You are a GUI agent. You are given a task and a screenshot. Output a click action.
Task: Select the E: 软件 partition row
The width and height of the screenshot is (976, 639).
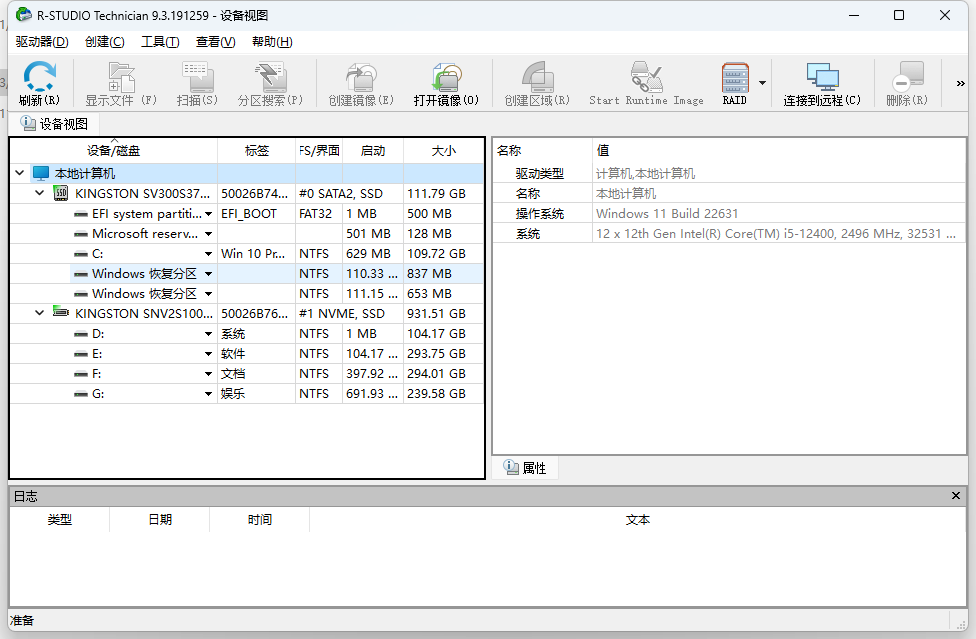(x=247, y=354)
